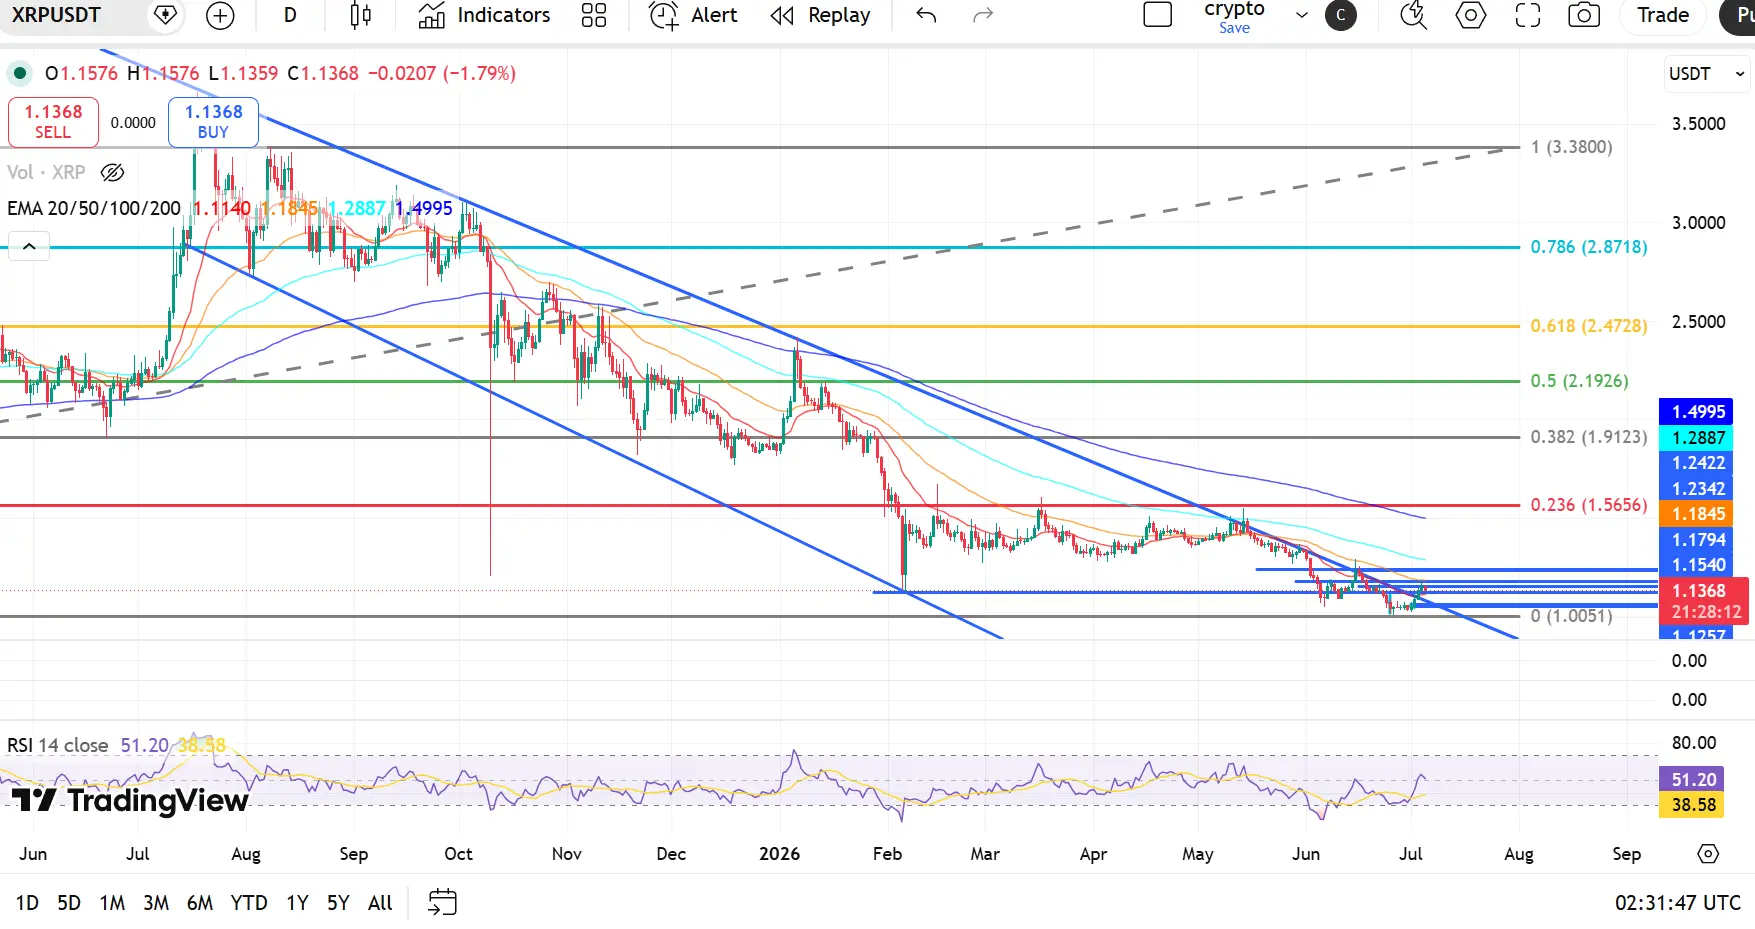The image size is (1755, 929).
Task: Switch to the 1D date range
Action: 27,903
